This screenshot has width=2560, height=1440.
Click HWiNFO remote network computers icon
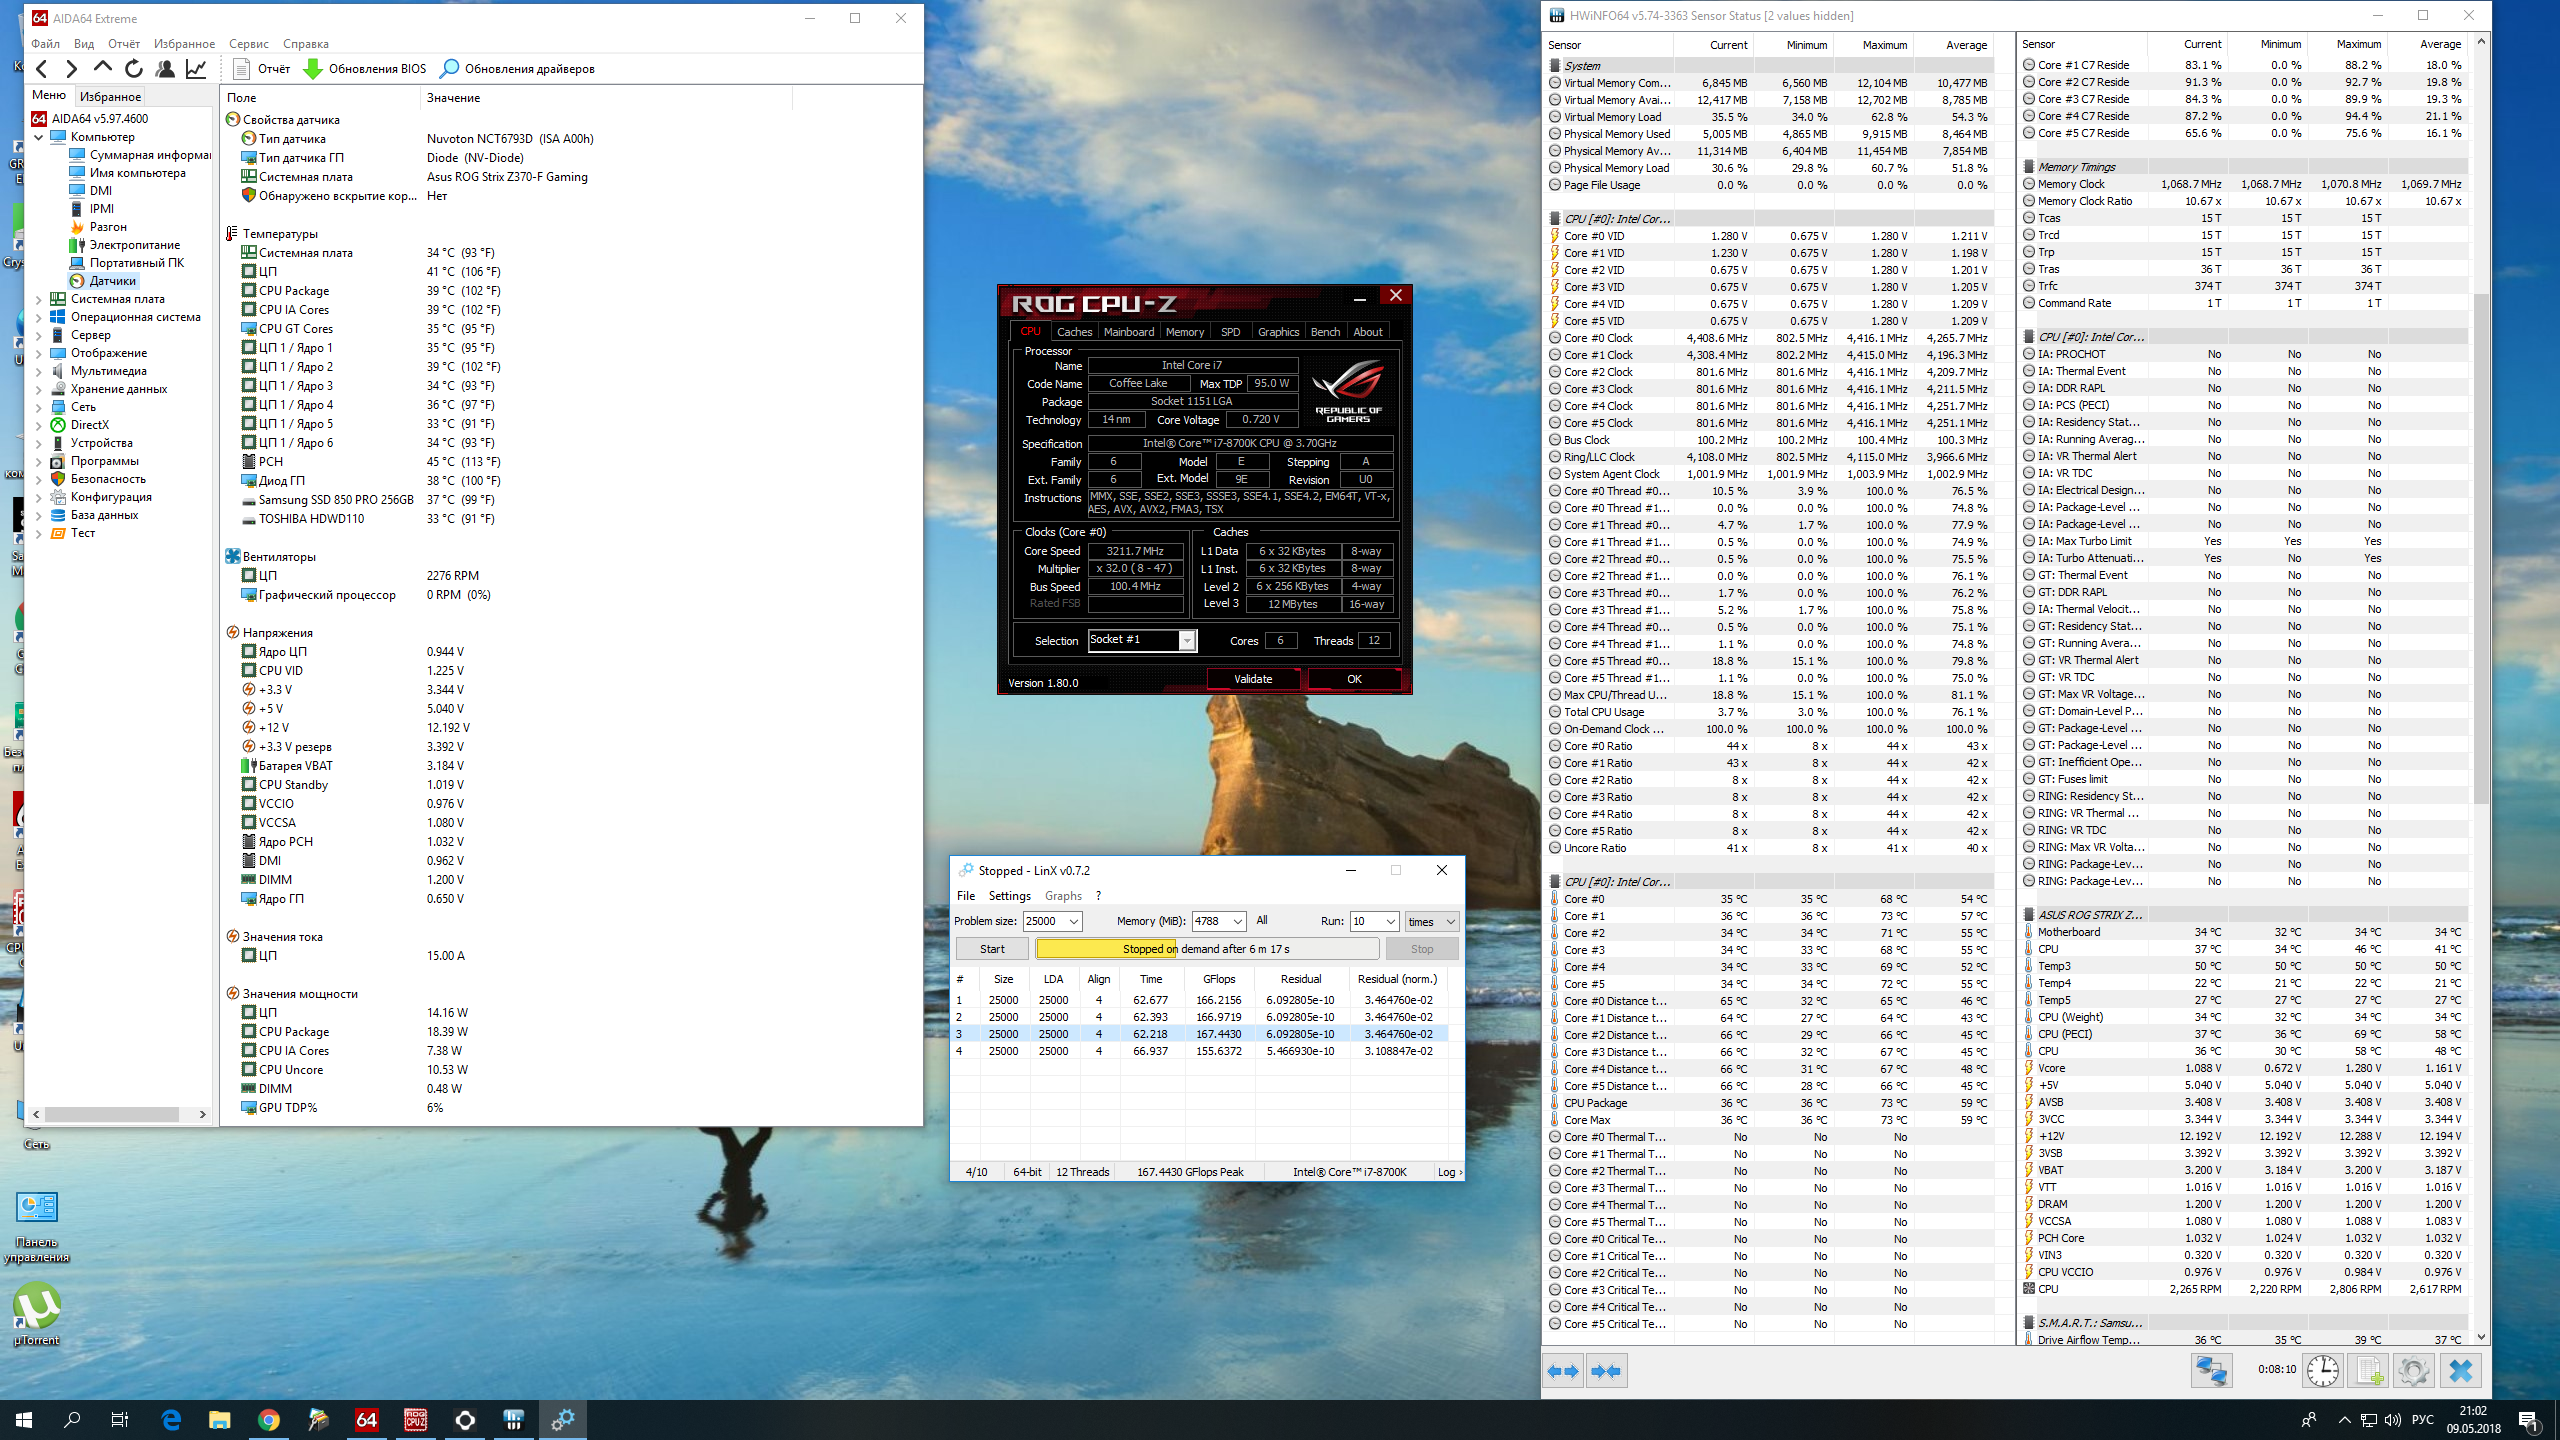(x=2211, y=1371)
